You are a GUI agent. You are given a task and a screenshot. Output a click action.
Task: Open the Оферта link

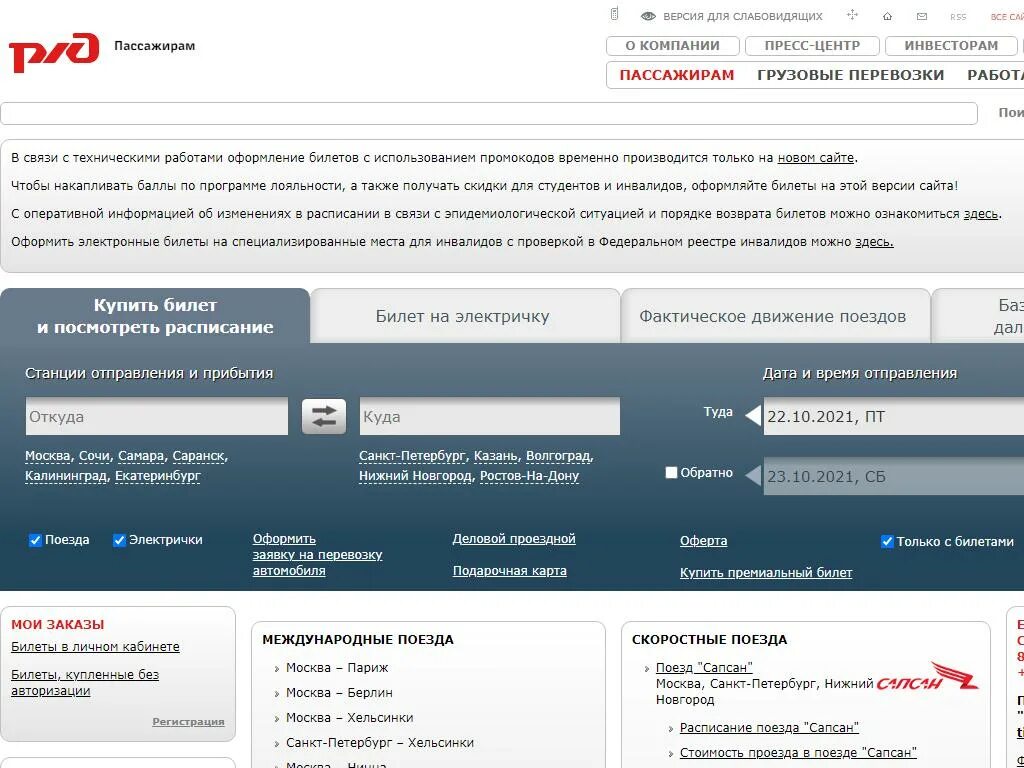coord(703,541)
